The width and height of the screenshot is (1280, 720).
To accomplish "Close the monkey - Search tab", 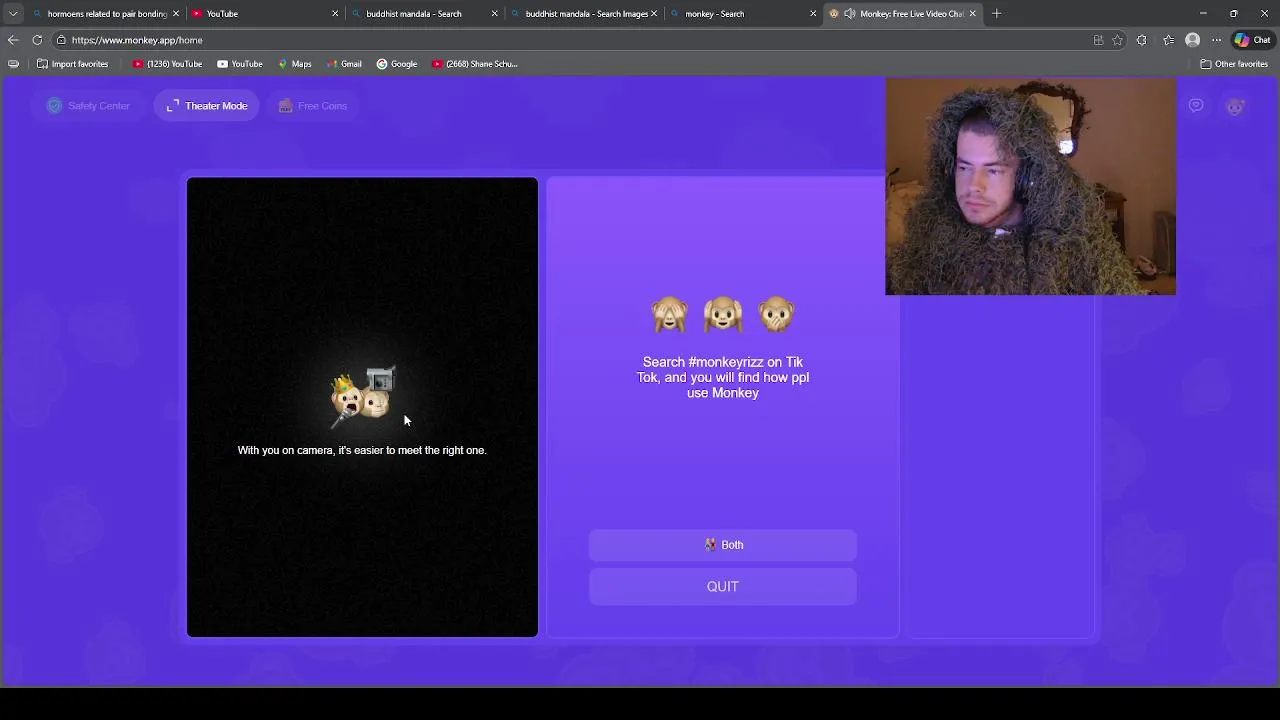I will 813,14.
